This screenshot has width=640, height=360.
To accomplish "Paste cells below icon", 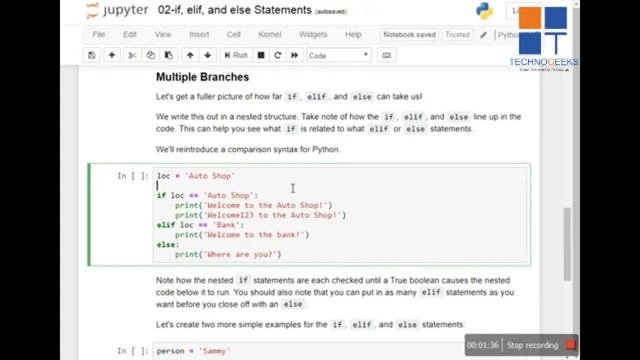I will [169, 55].
